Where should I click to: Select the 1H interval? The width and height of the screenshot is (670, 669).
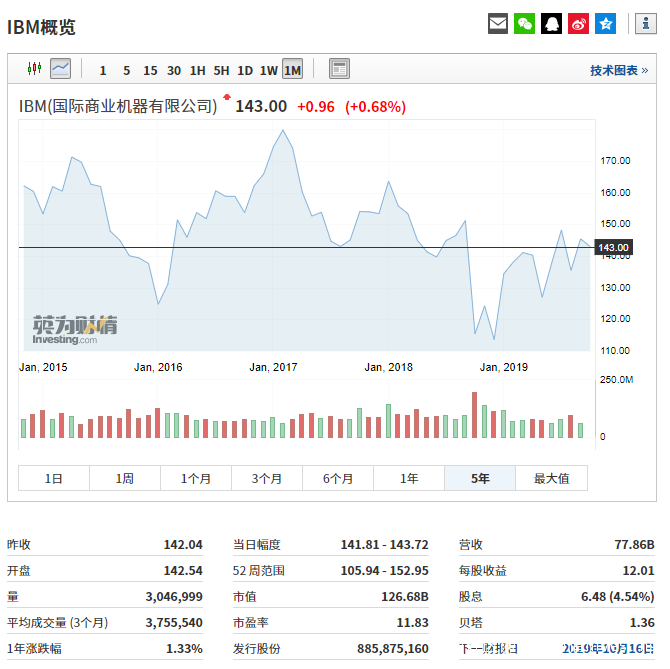tap(197, 70)
